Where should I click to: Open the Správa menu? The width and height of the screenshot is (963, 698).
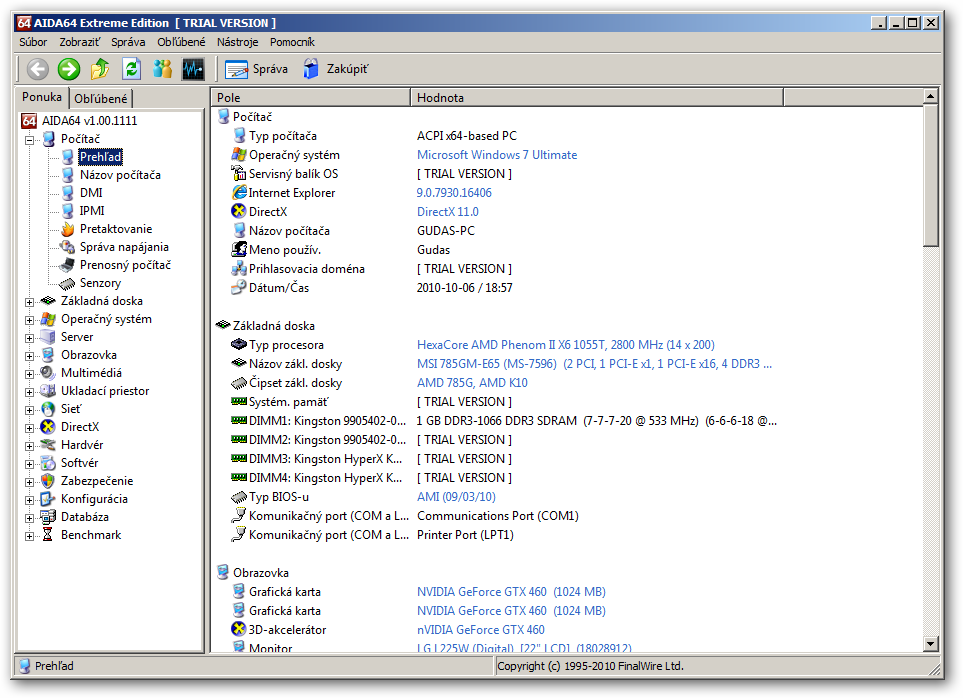click(128, 42)
